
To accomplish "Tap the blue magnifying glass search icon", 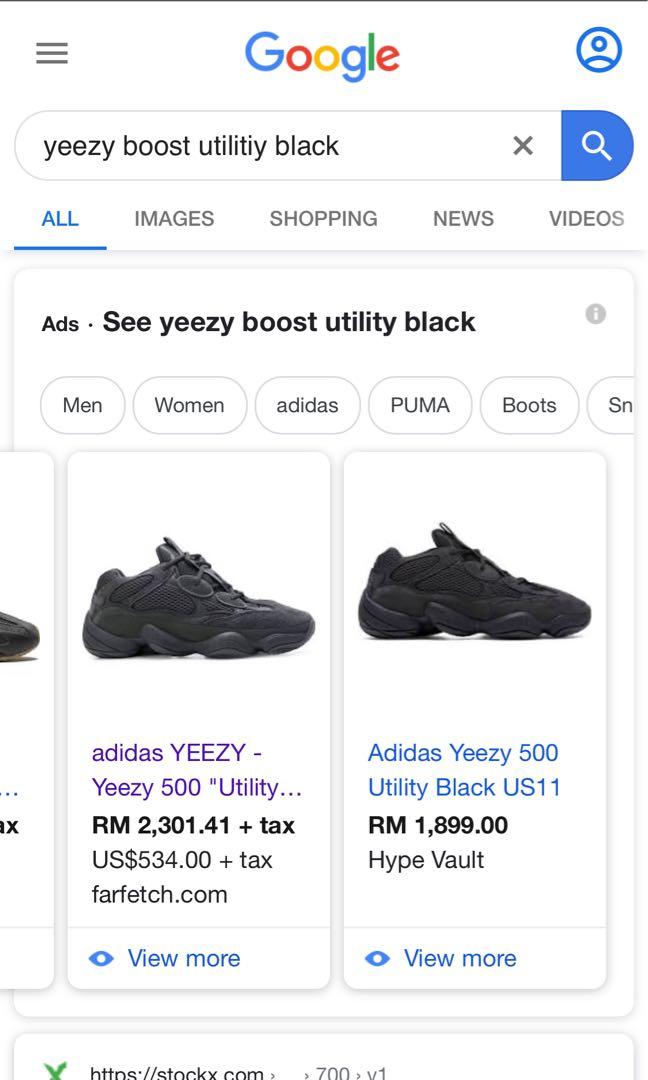I will 597,145.
